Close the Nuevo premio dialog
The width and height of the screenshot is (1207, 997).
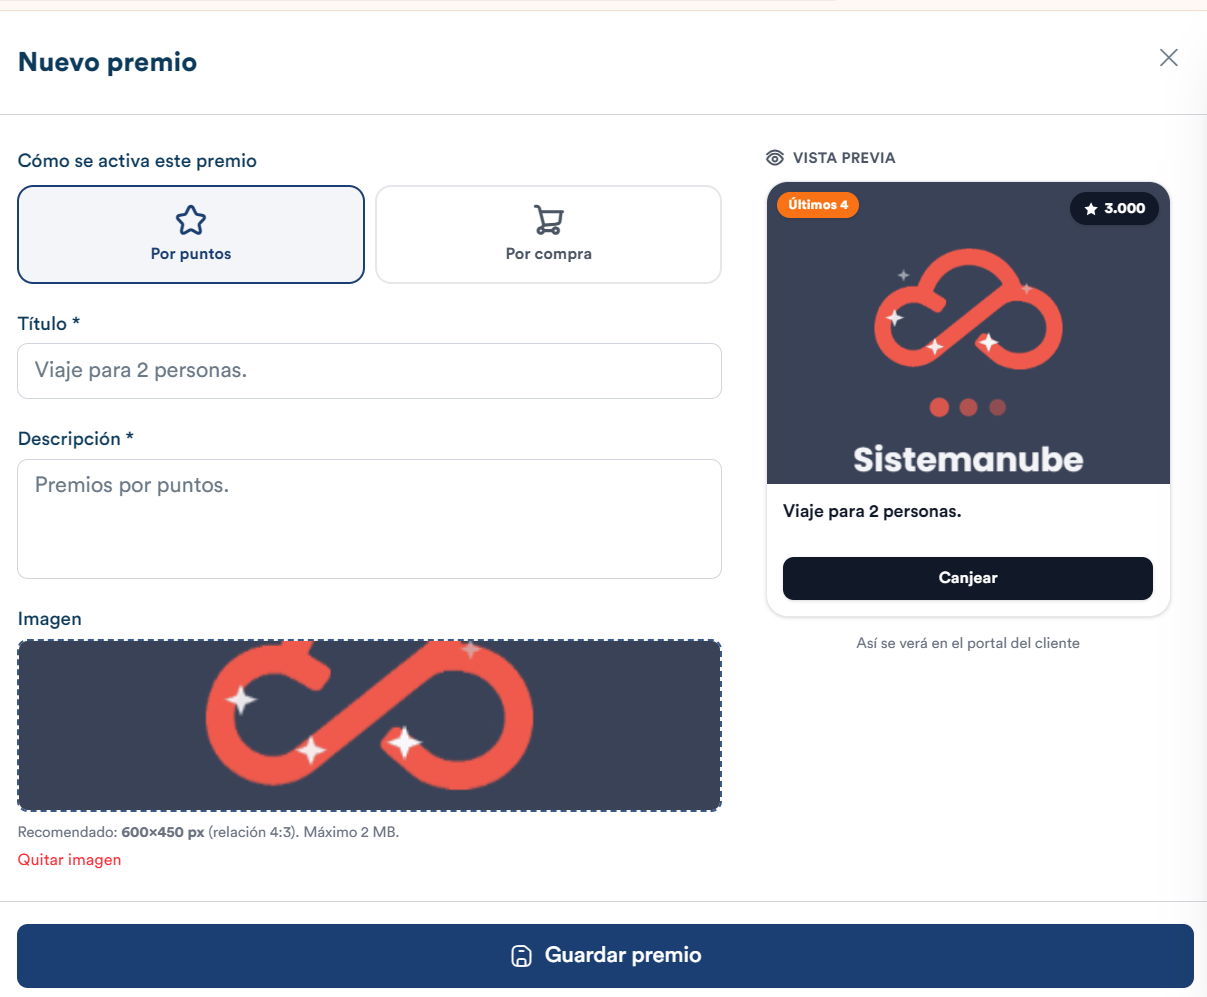[1168, 58]
